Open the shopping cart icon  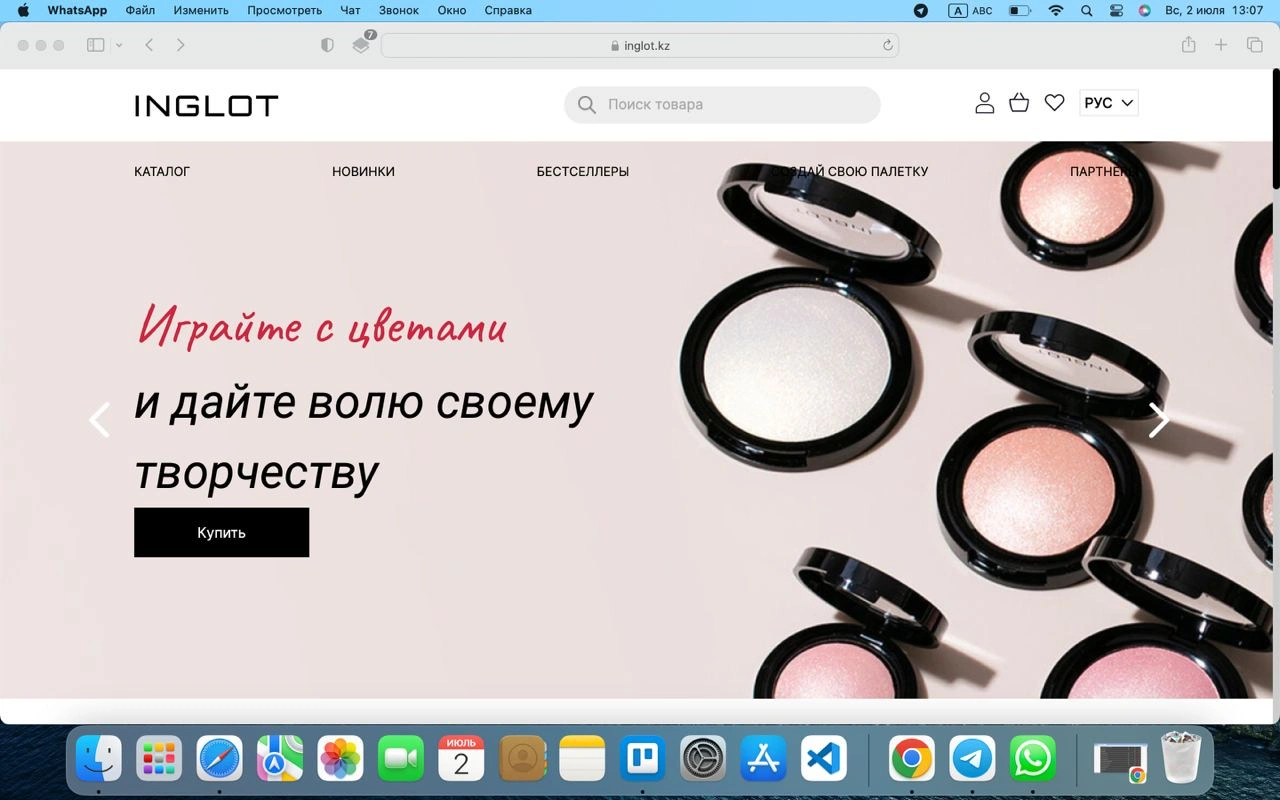click(1019, 103)
